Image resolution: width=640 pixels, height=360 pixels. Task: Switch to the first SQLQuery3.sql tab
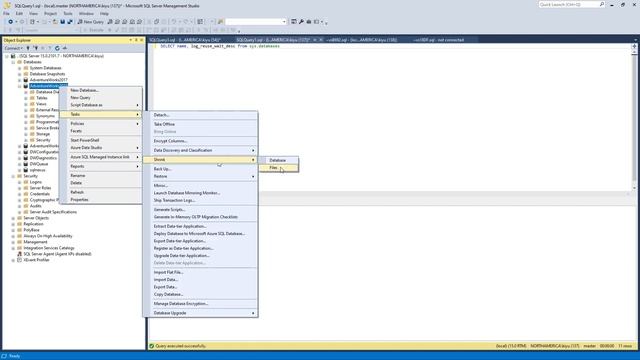185,40
